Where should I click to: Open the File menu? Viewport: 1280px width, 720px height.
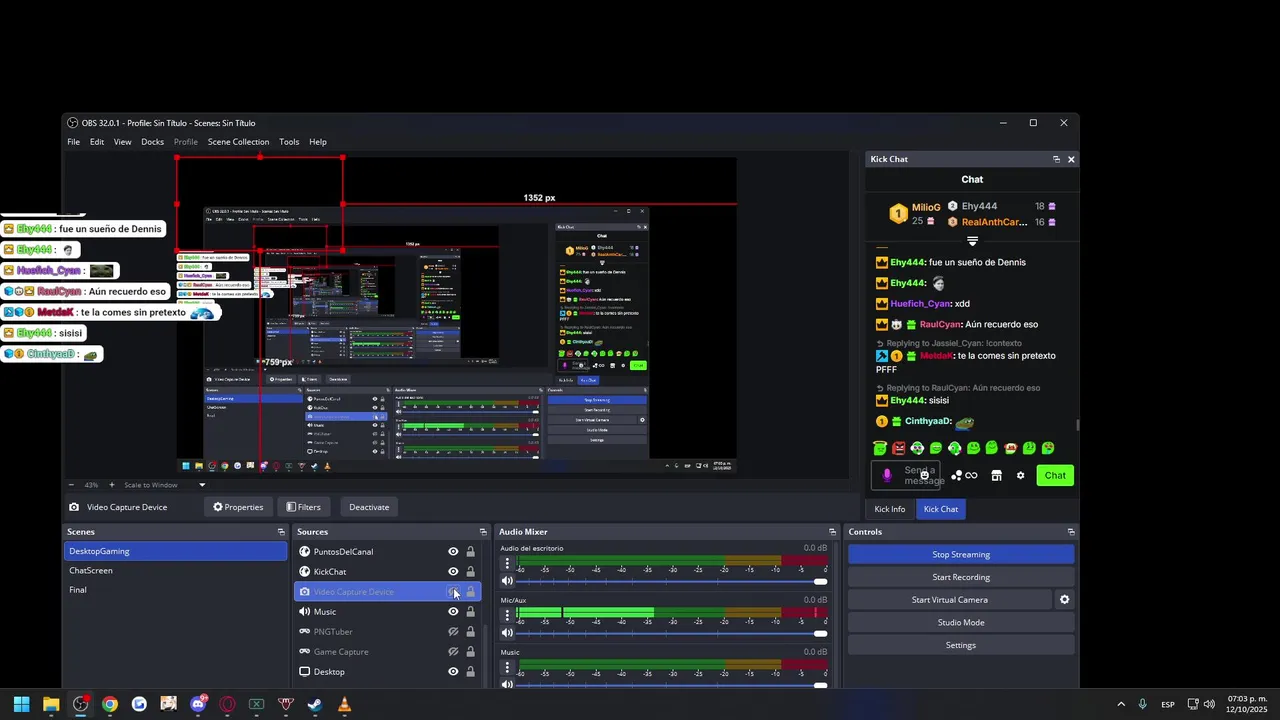(74, 142)
